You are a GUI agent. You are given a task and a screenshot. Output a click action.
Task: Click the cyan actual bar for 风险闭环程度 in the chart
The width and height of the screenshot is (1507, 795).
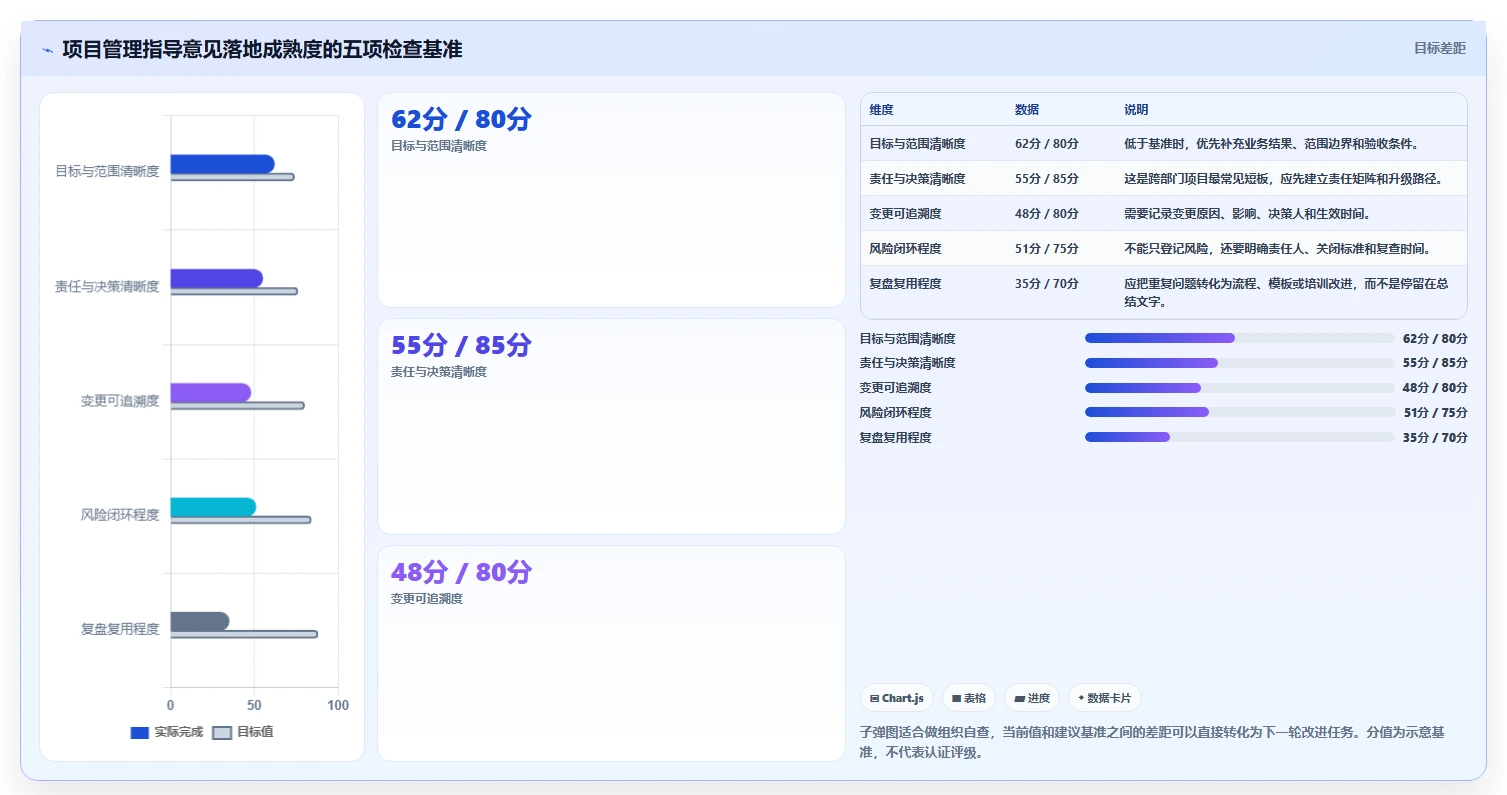click(x=213, y=507)
